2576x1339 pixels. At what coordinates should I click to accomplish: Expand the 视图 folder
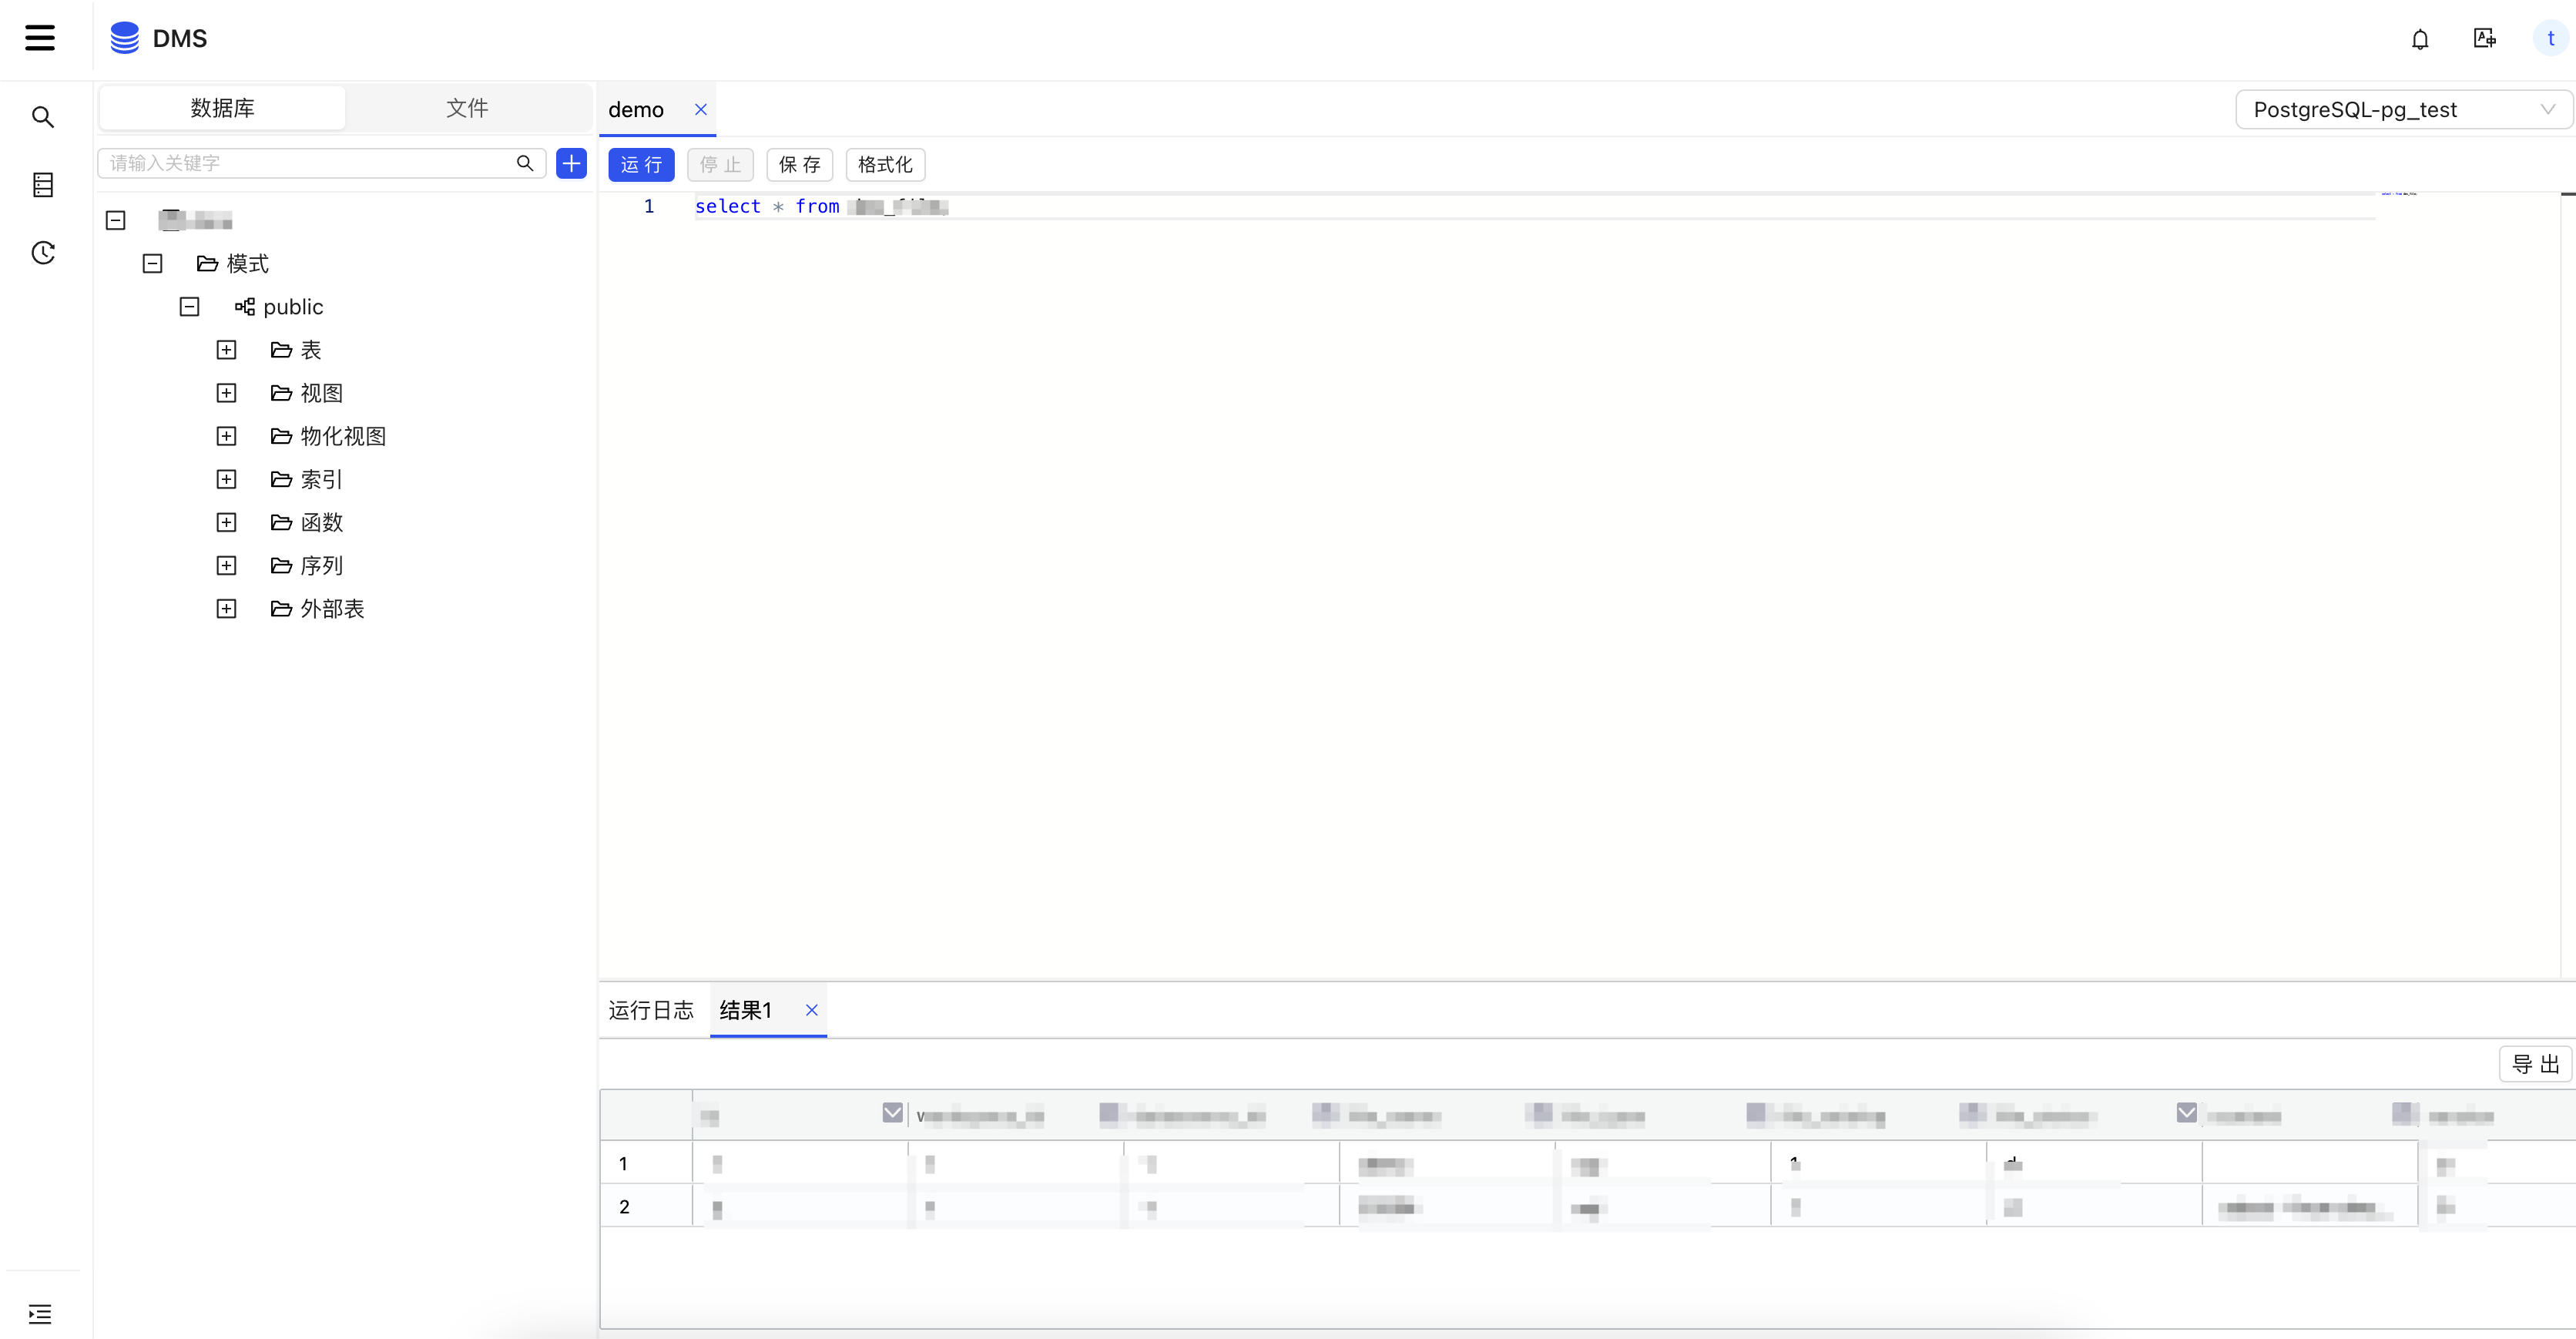click(227, 393)
